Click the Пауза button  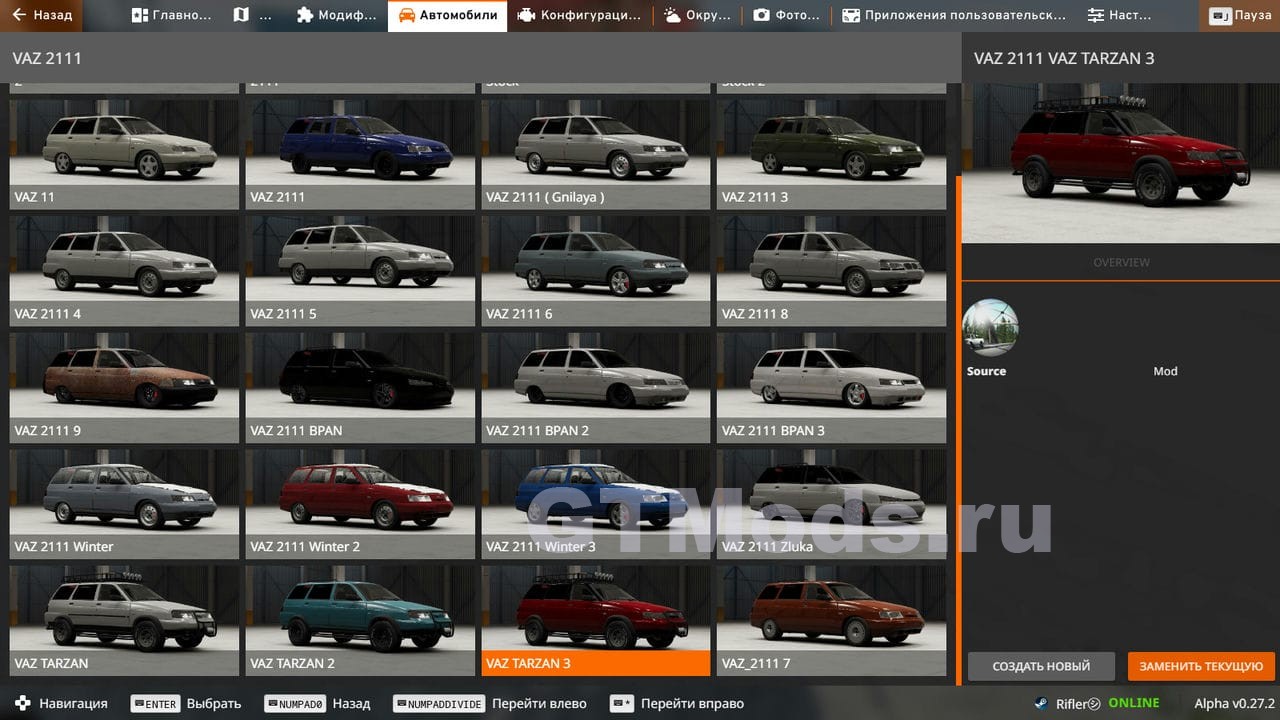(x=1240, y=15)
